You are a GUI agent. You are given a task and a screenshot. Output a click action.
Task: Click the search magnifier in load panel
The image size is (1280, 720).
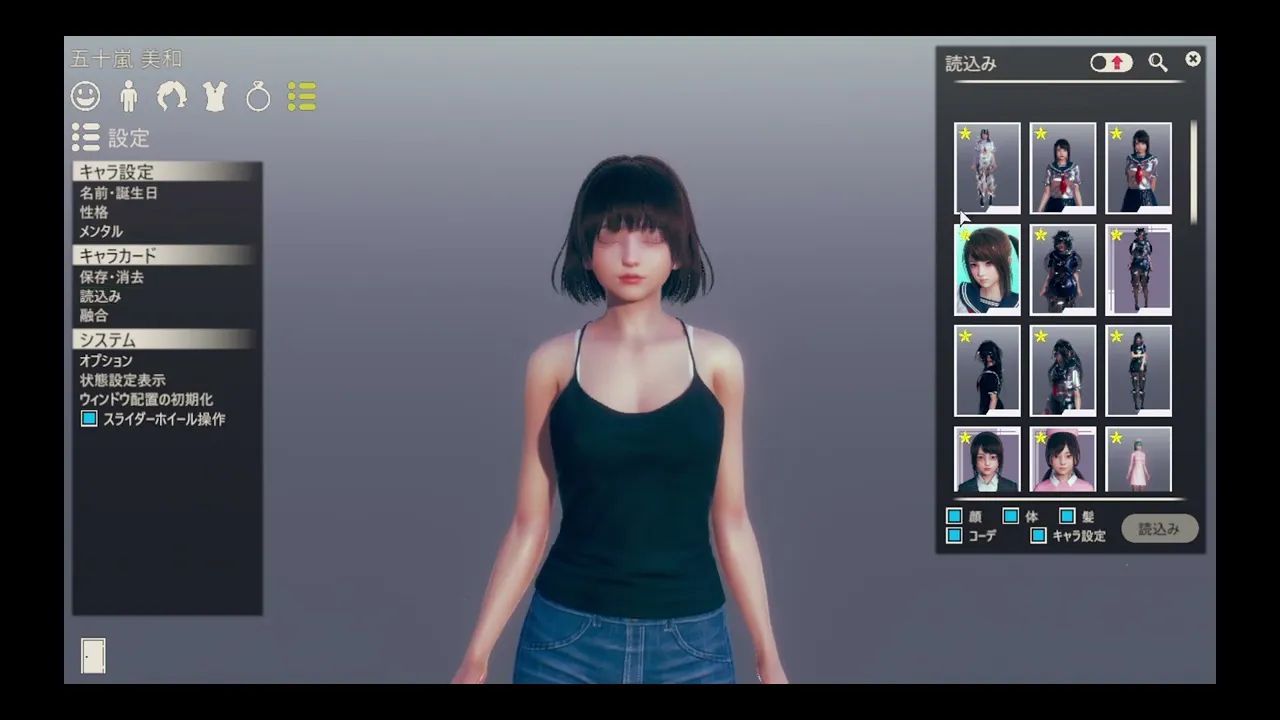click(1157, 63)
